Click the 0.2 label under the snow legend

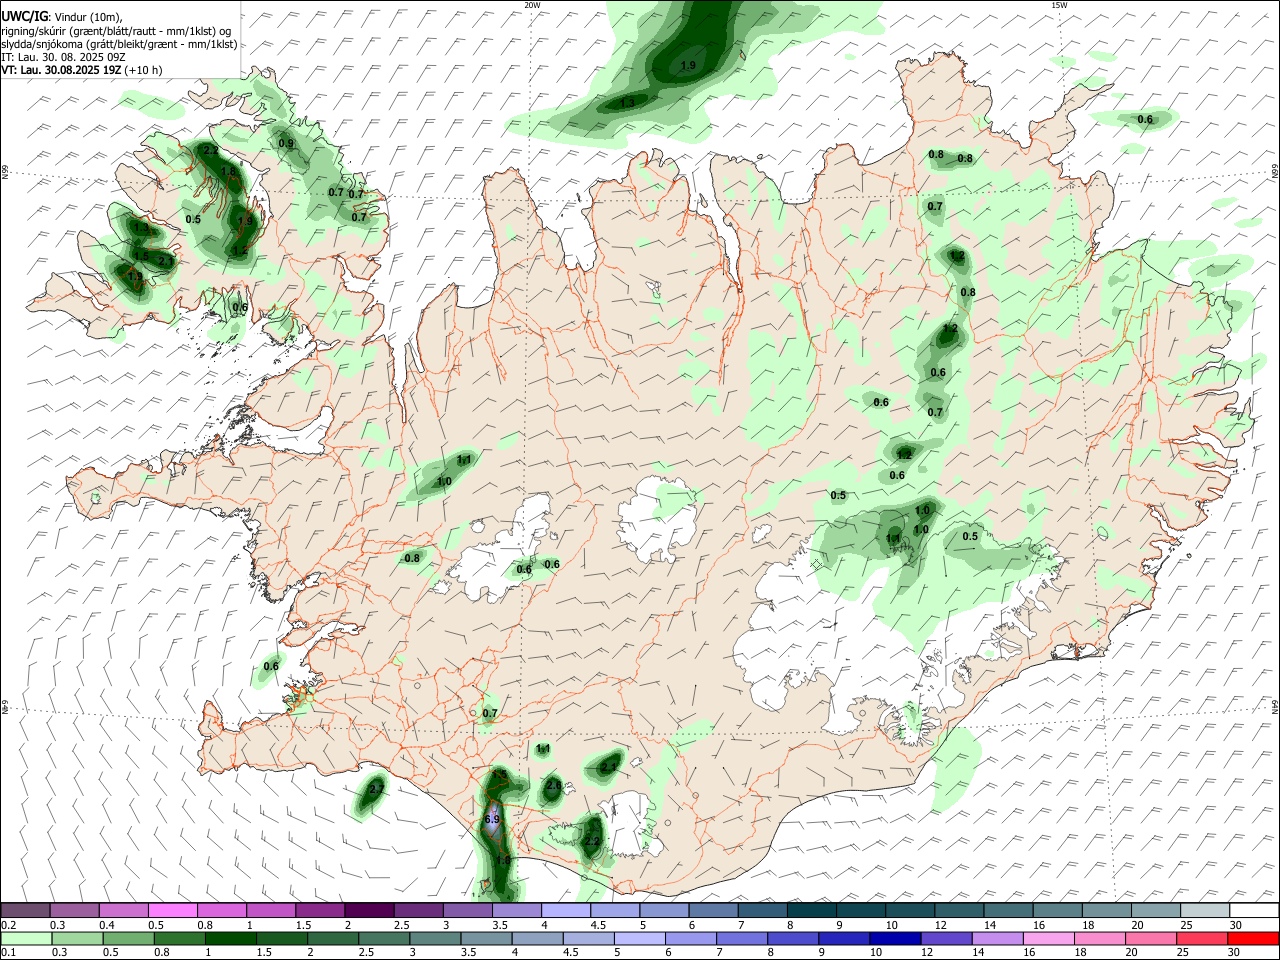pyautogui.click(x=8, y=925)
